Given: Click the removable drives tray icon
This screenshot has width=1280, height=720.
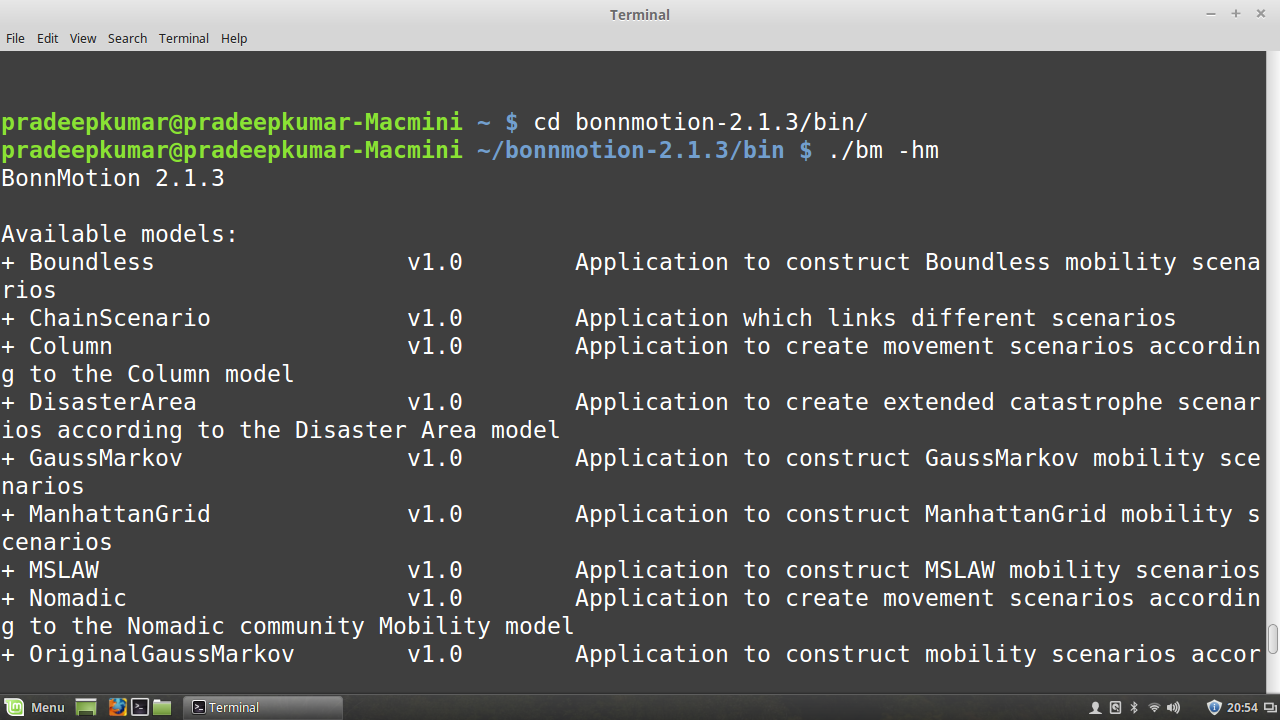Looking at the screenshot, I should point(1116,707).
